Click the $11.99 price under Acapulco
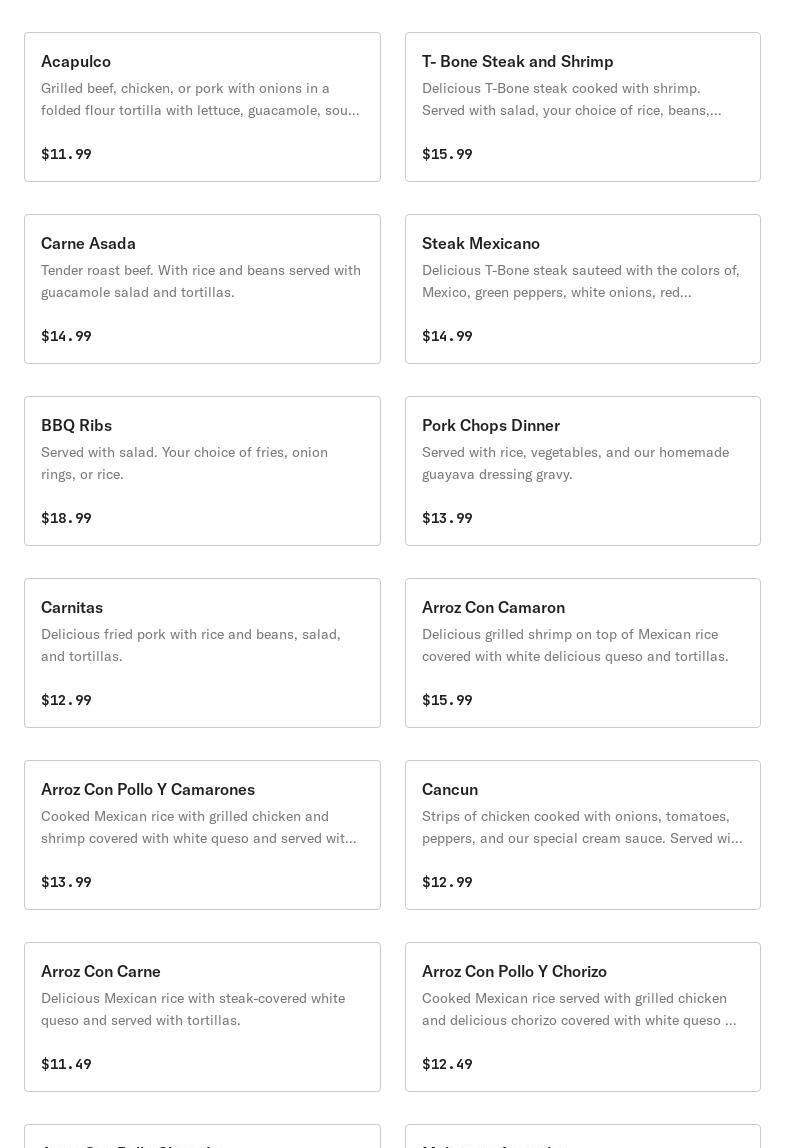Screen dimensions: 785x1148 coord(66,154)
